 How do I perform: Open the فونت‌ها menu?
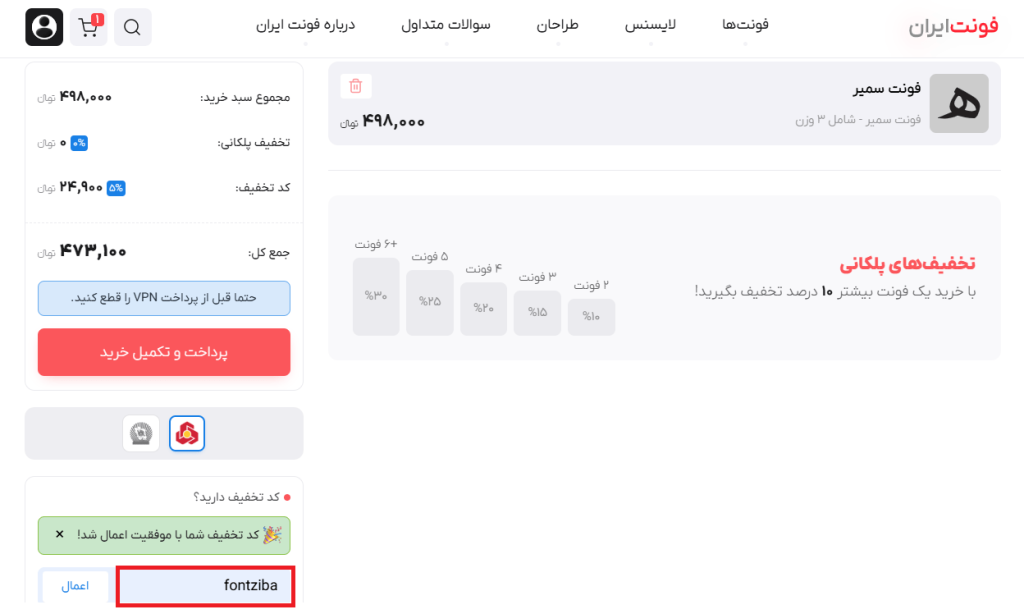pos(745,24)
